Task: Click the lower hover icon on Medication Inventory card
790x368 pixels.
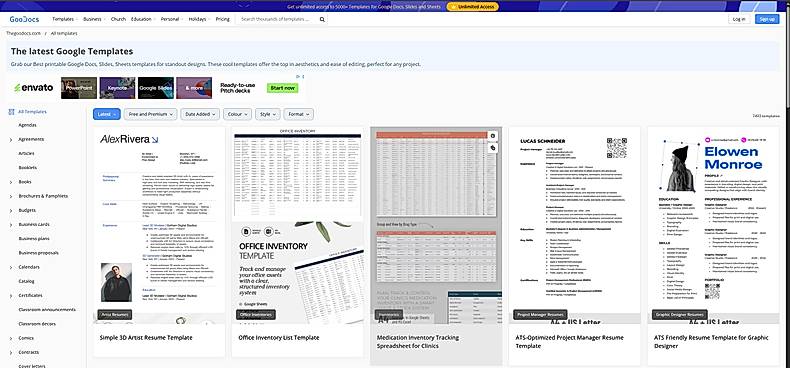Action: click(x=493, y=148)
